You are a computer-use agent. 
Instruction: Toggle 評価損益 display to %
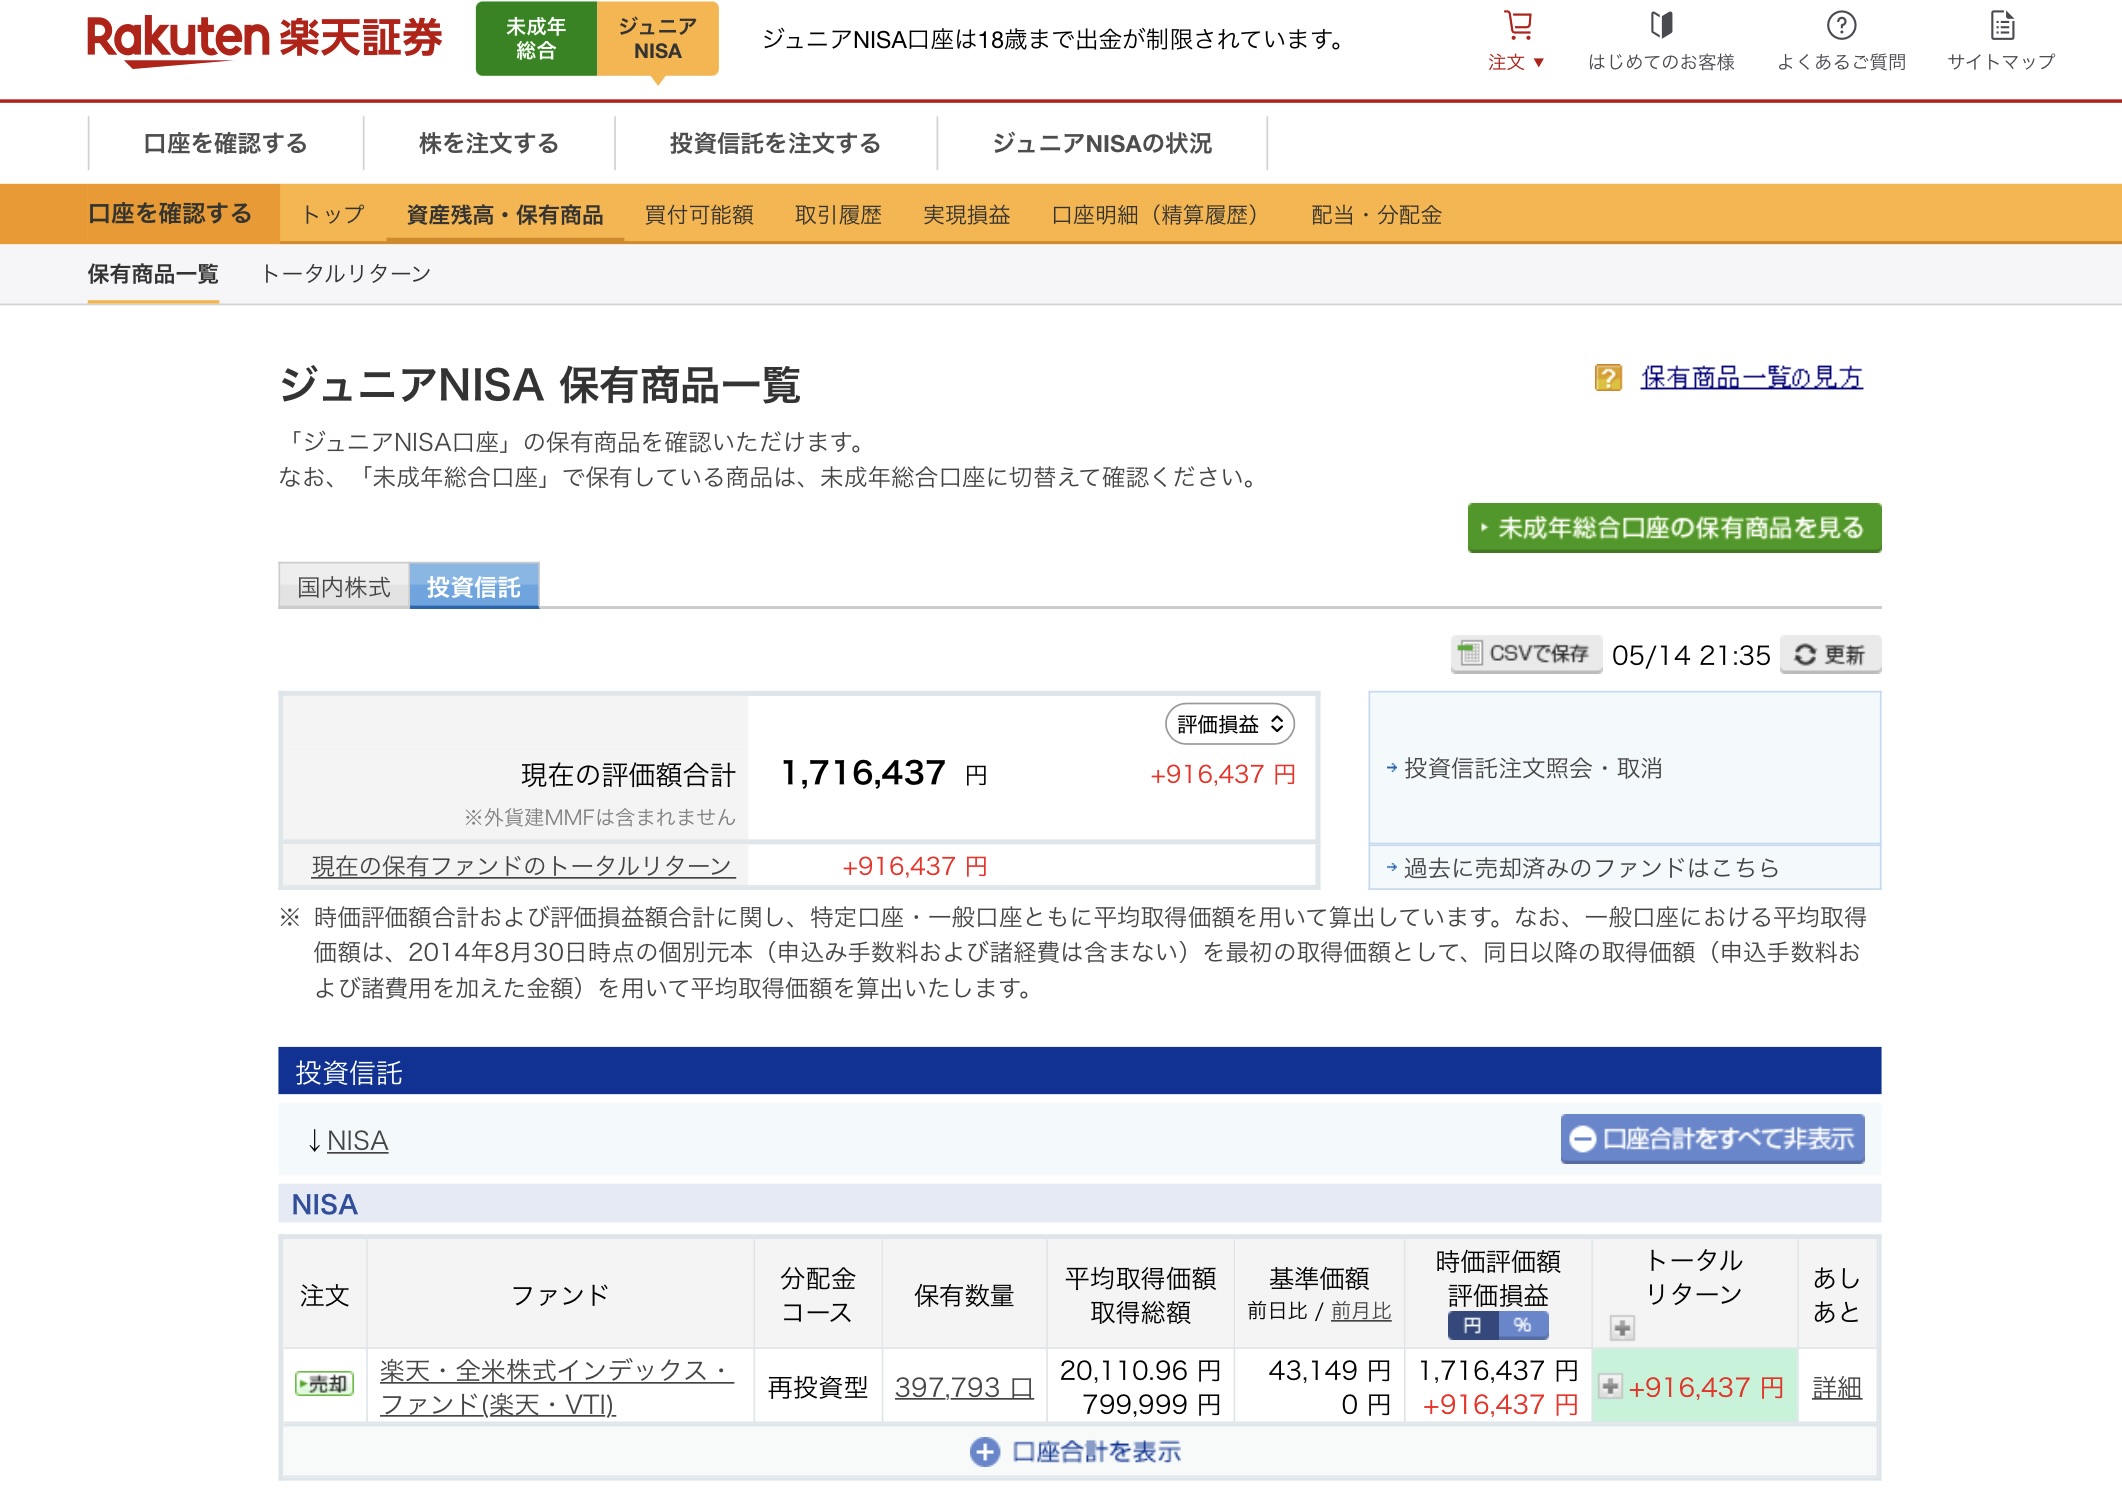(x=1522, y=1326)
